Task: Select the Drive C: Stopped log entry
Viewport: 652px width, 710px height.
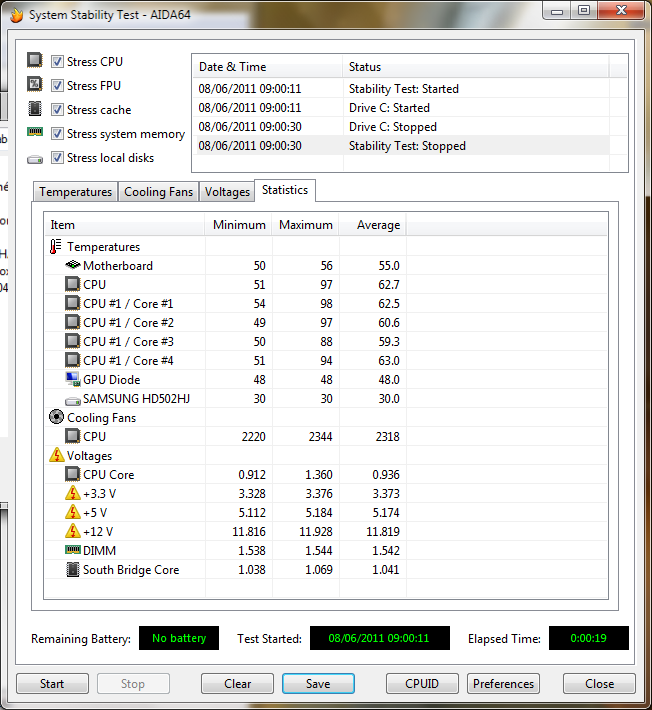Action: click(402, 127)
